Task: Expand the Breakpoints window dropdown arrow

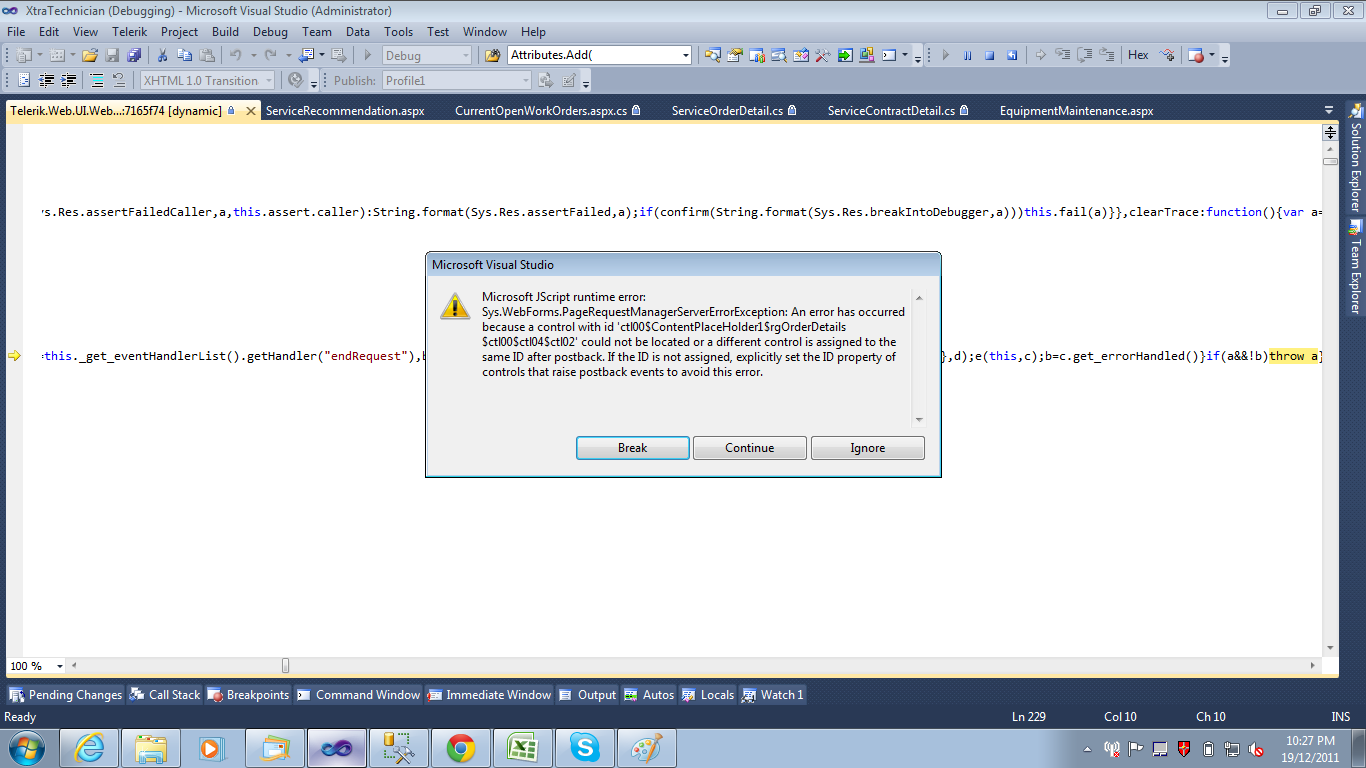Action: click(x=1211, y=56)
